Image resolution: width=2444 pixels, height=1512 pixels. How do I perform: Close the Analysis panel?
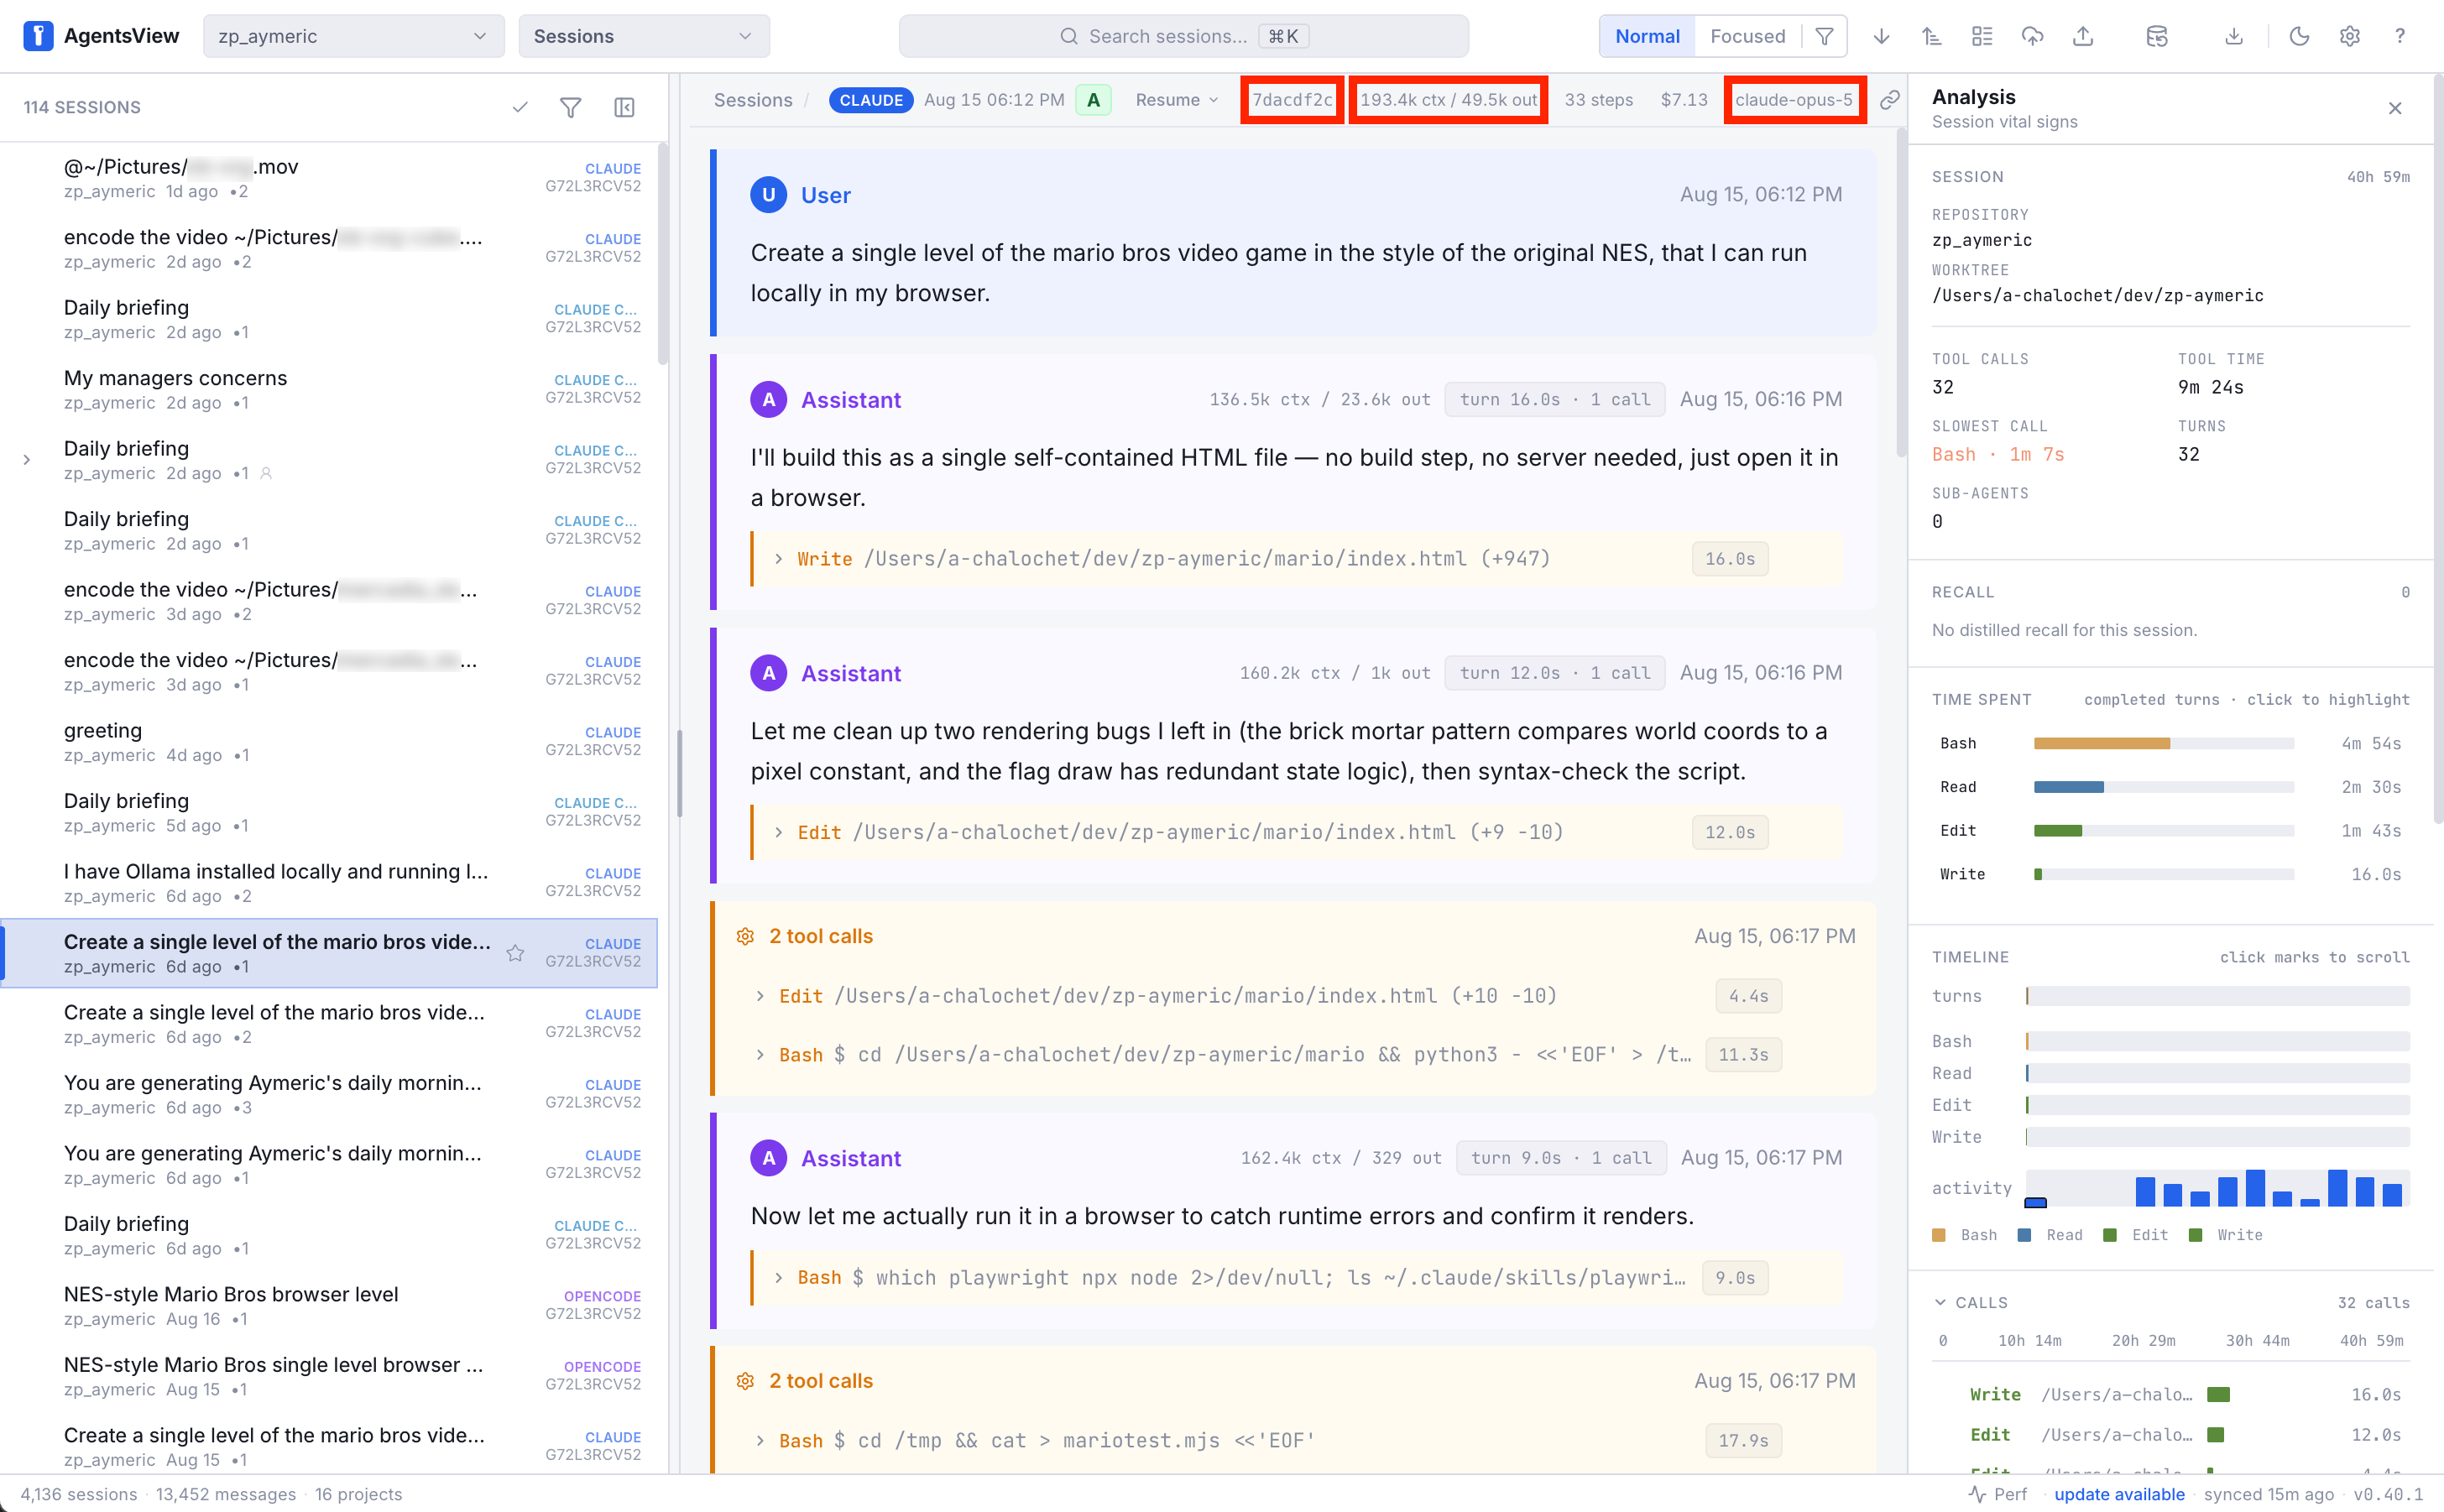pos(2395,108)
